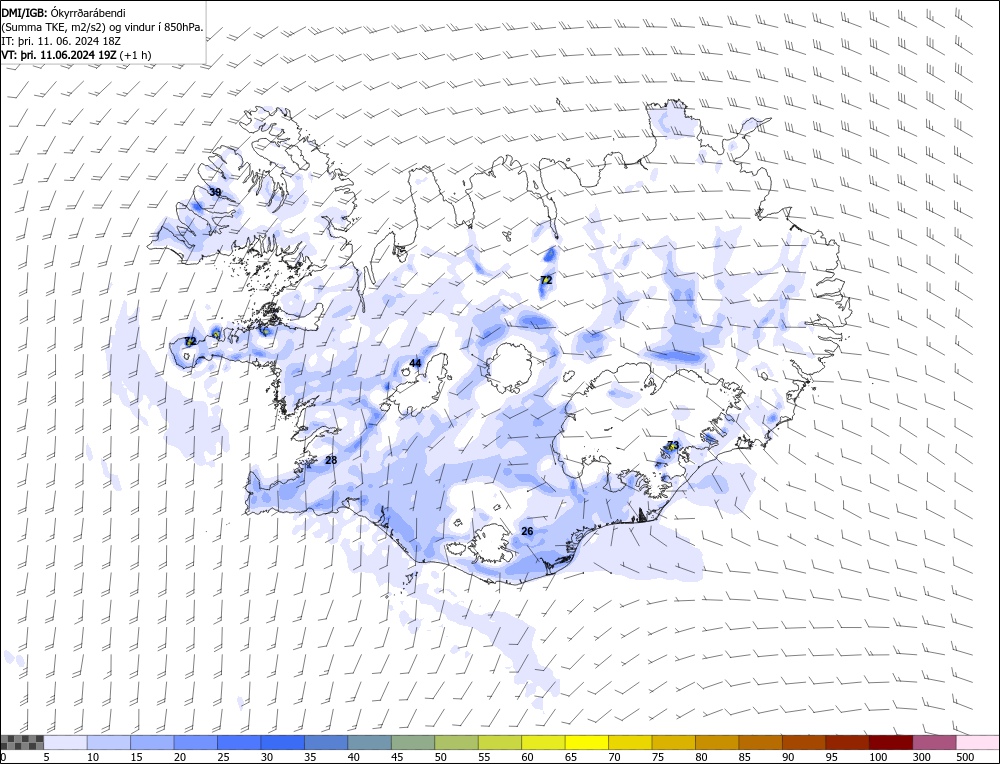
Task: Click the '30' legend scale label
Action: click(x=267, y=757)
